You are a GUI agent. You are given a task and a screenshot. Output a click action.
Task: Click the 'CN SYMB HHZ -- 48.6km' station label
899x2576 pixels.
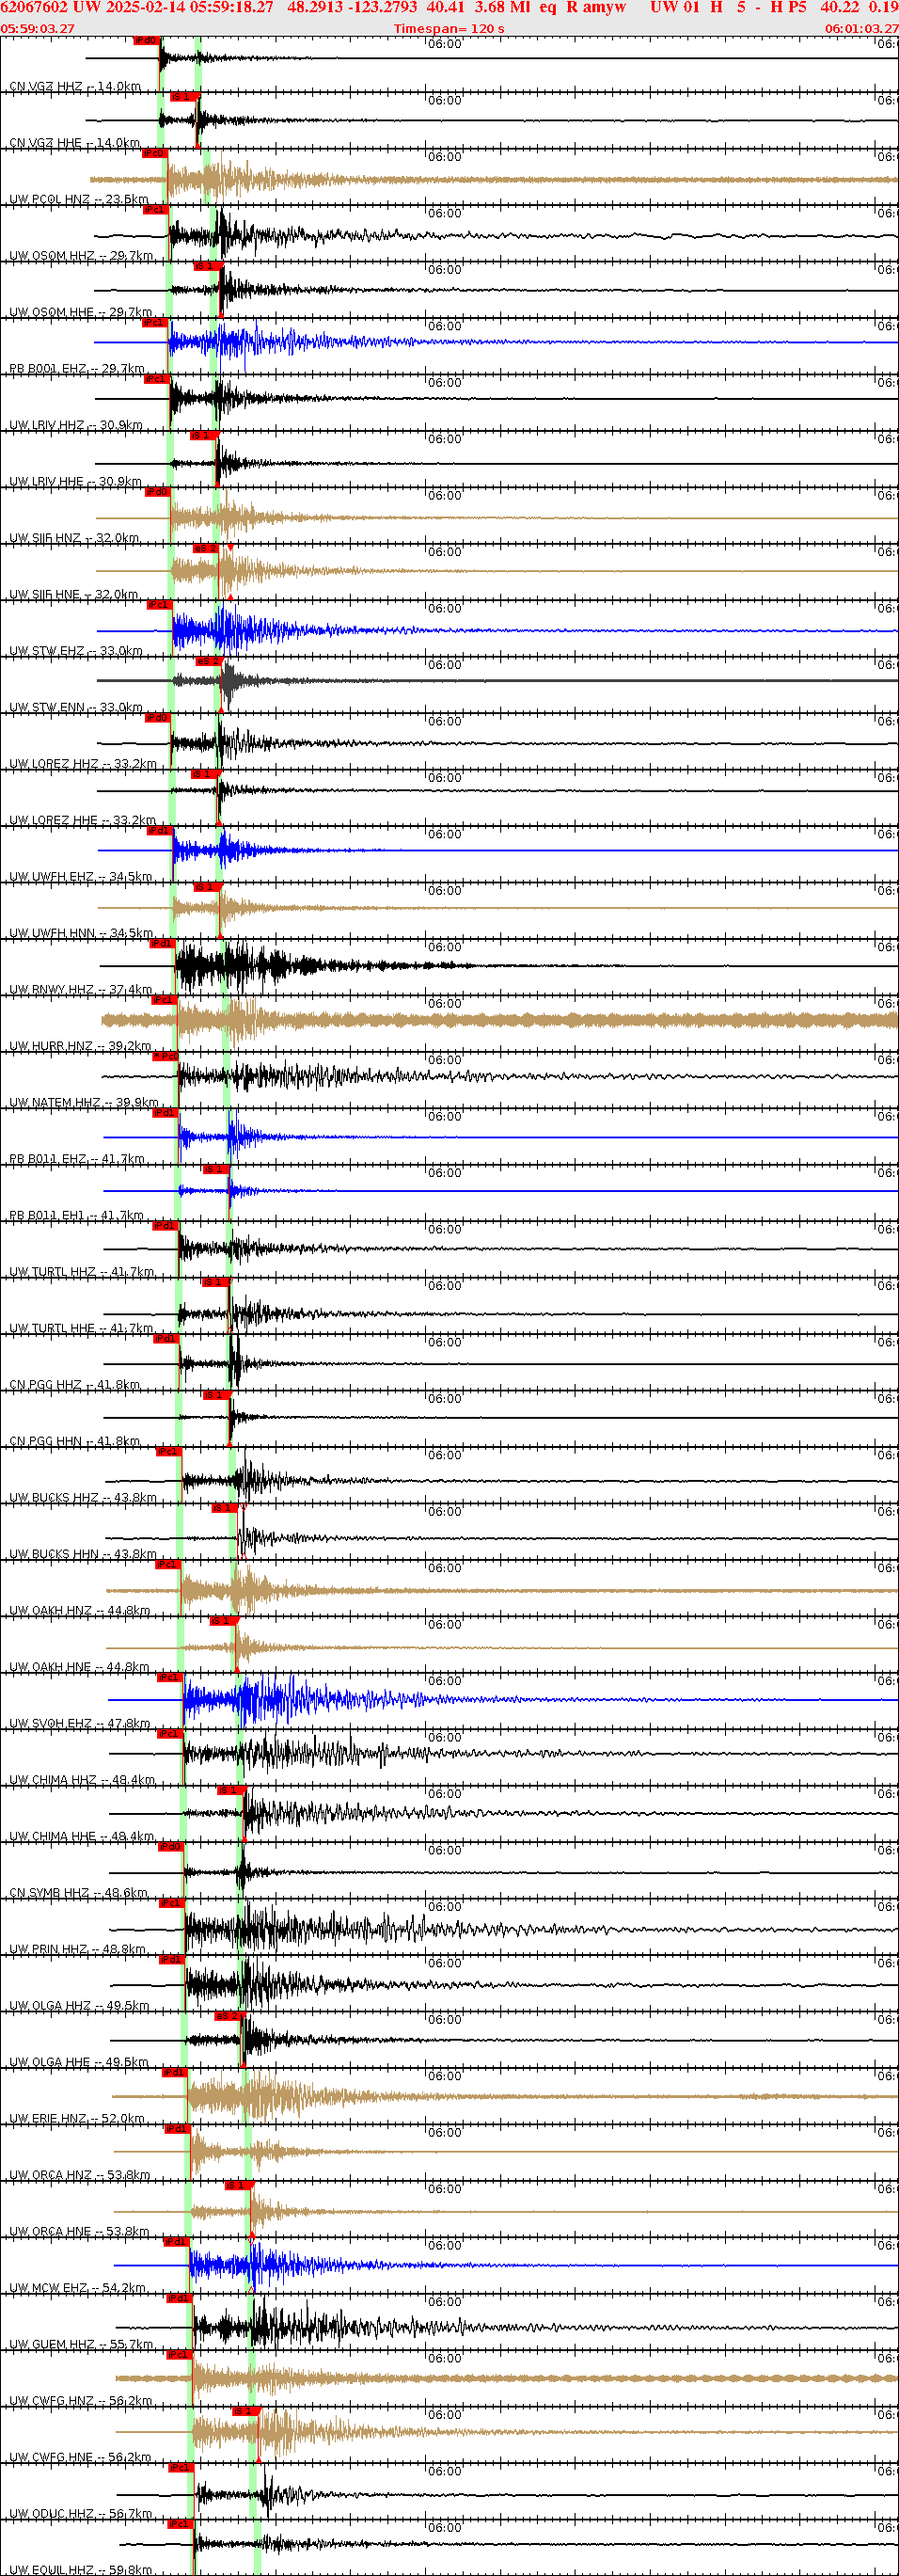pyautogui.click(x=79, y=1894)
